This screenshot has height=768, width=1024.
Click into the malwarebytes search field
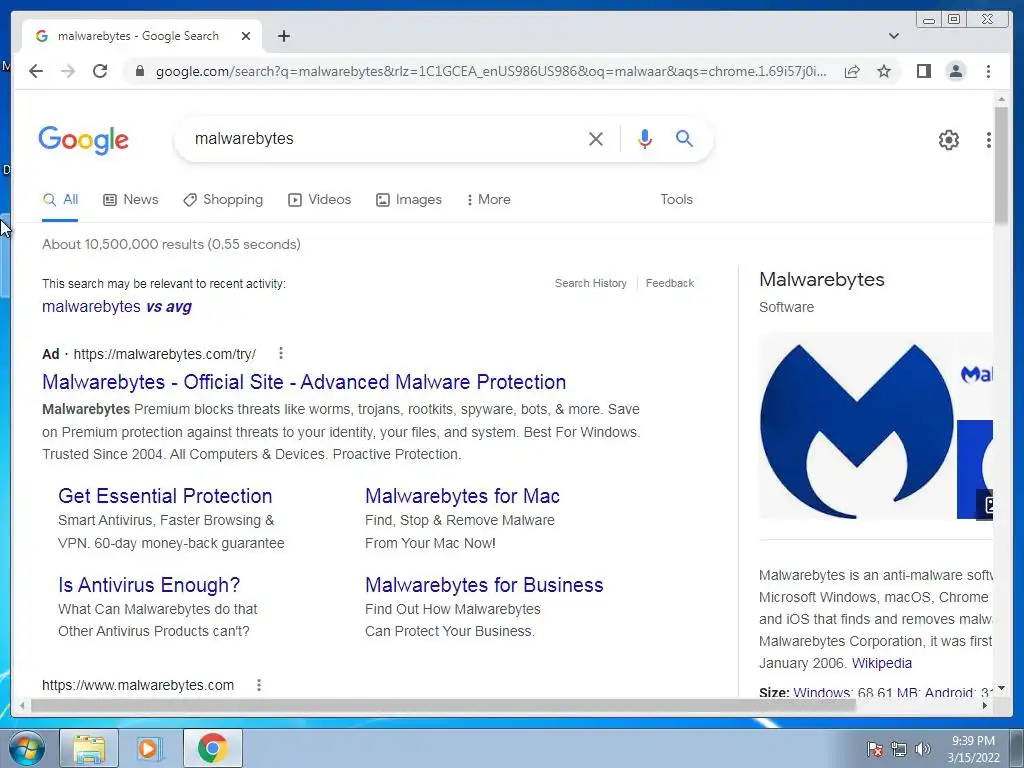point(385,138)
